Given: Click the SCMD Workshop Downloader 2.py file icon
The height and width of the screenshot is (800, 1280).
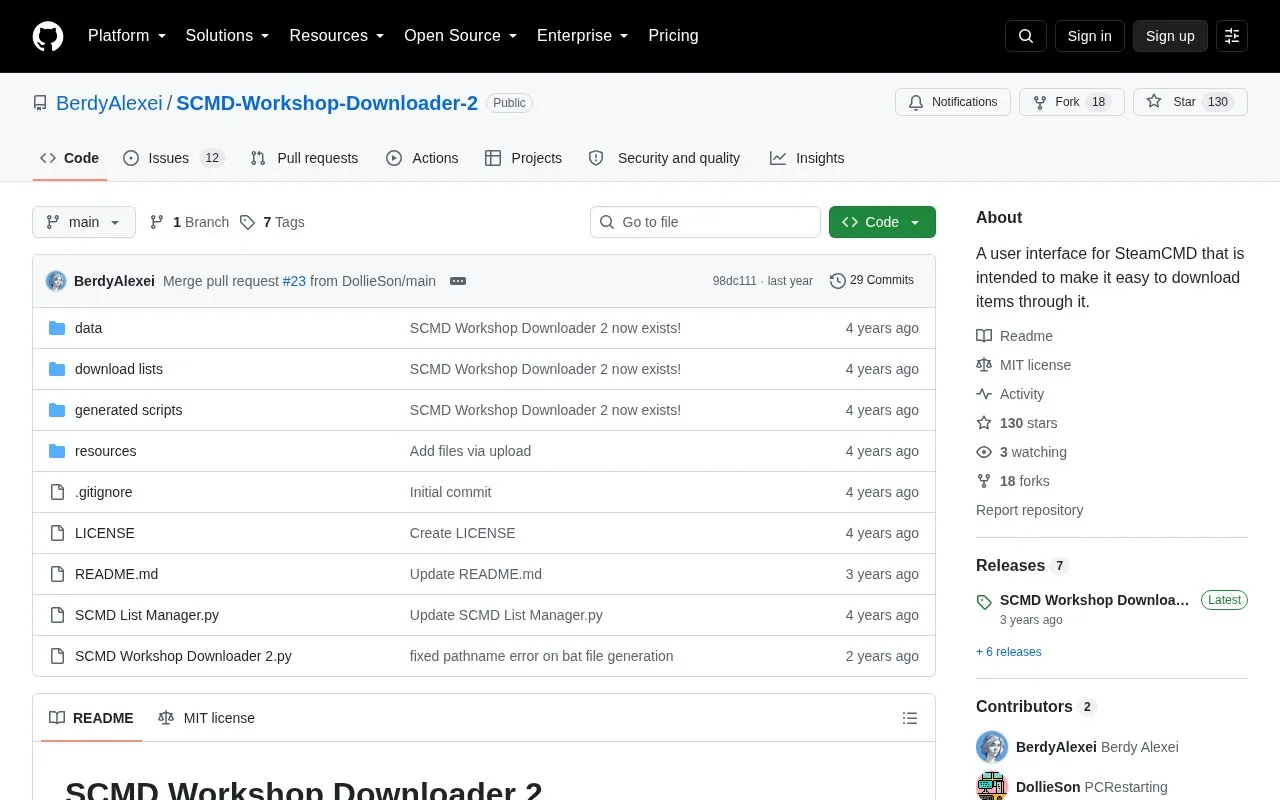Looking at the screenshot, I should 57,656.
